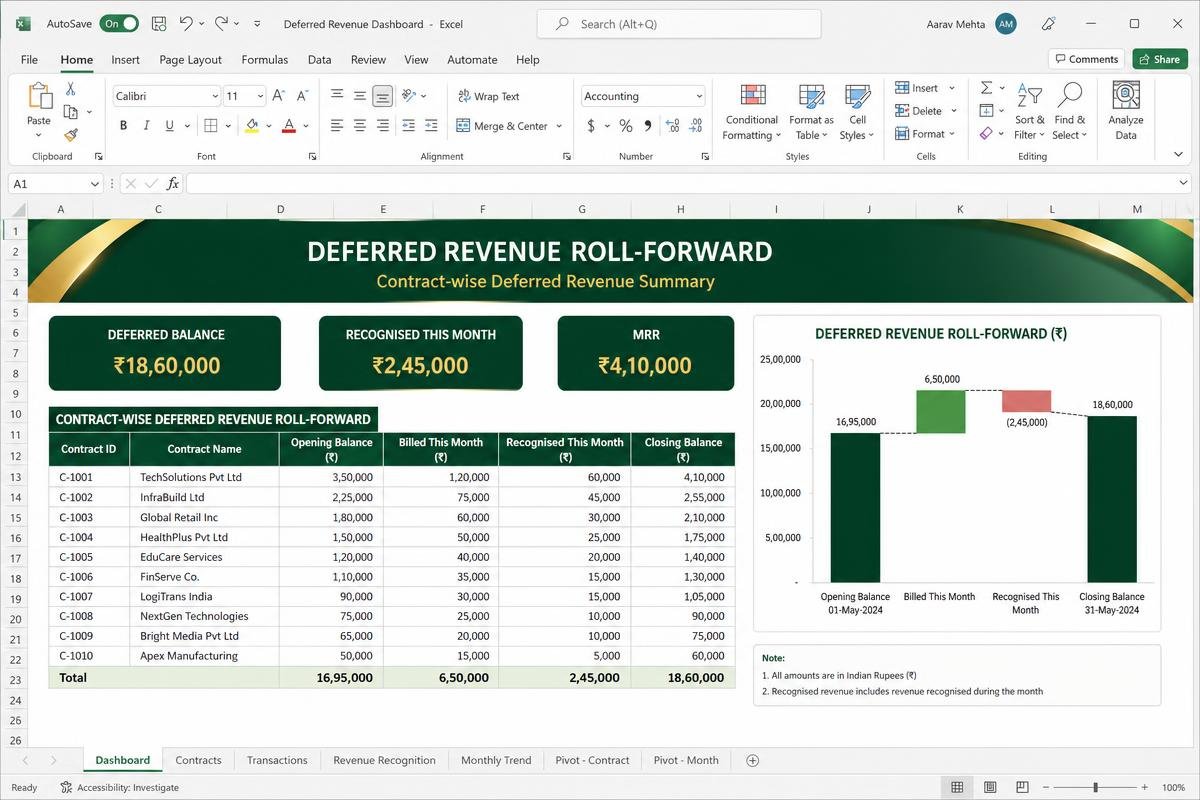Switch to Page Layout view in status bar
This screenshot has width=1200, height=800.
click(x=990, y=787)
